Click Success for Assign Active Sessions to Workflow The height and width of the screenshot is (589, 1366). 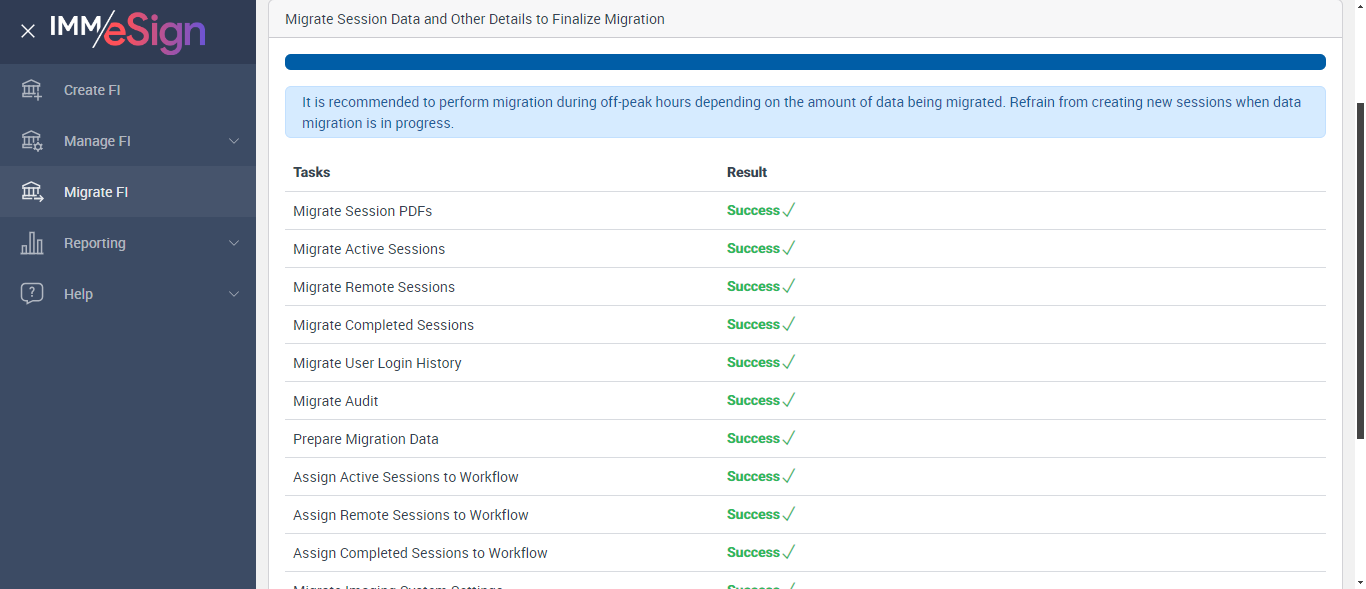(x=753, y=476)
